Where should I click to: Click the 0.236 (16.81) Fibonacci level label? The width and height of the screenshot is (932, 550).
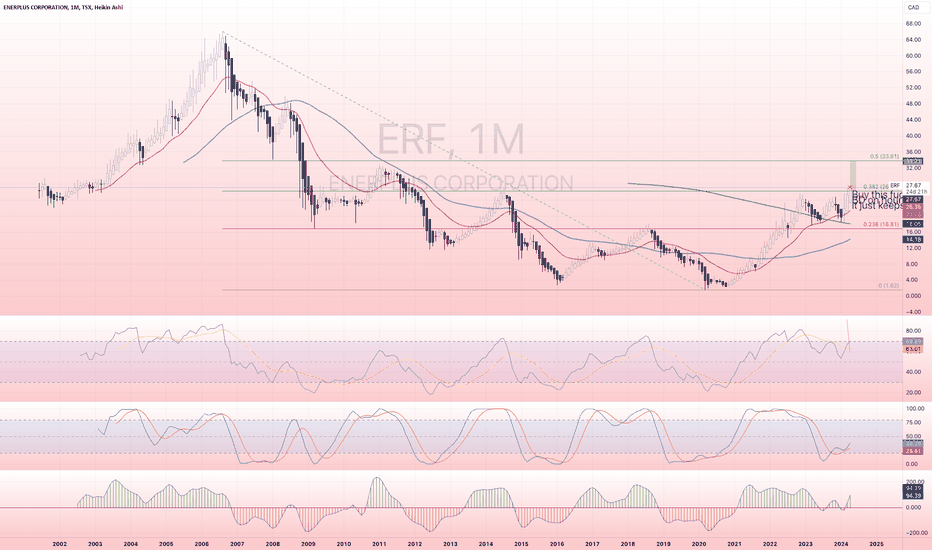[x=879, y=224]
